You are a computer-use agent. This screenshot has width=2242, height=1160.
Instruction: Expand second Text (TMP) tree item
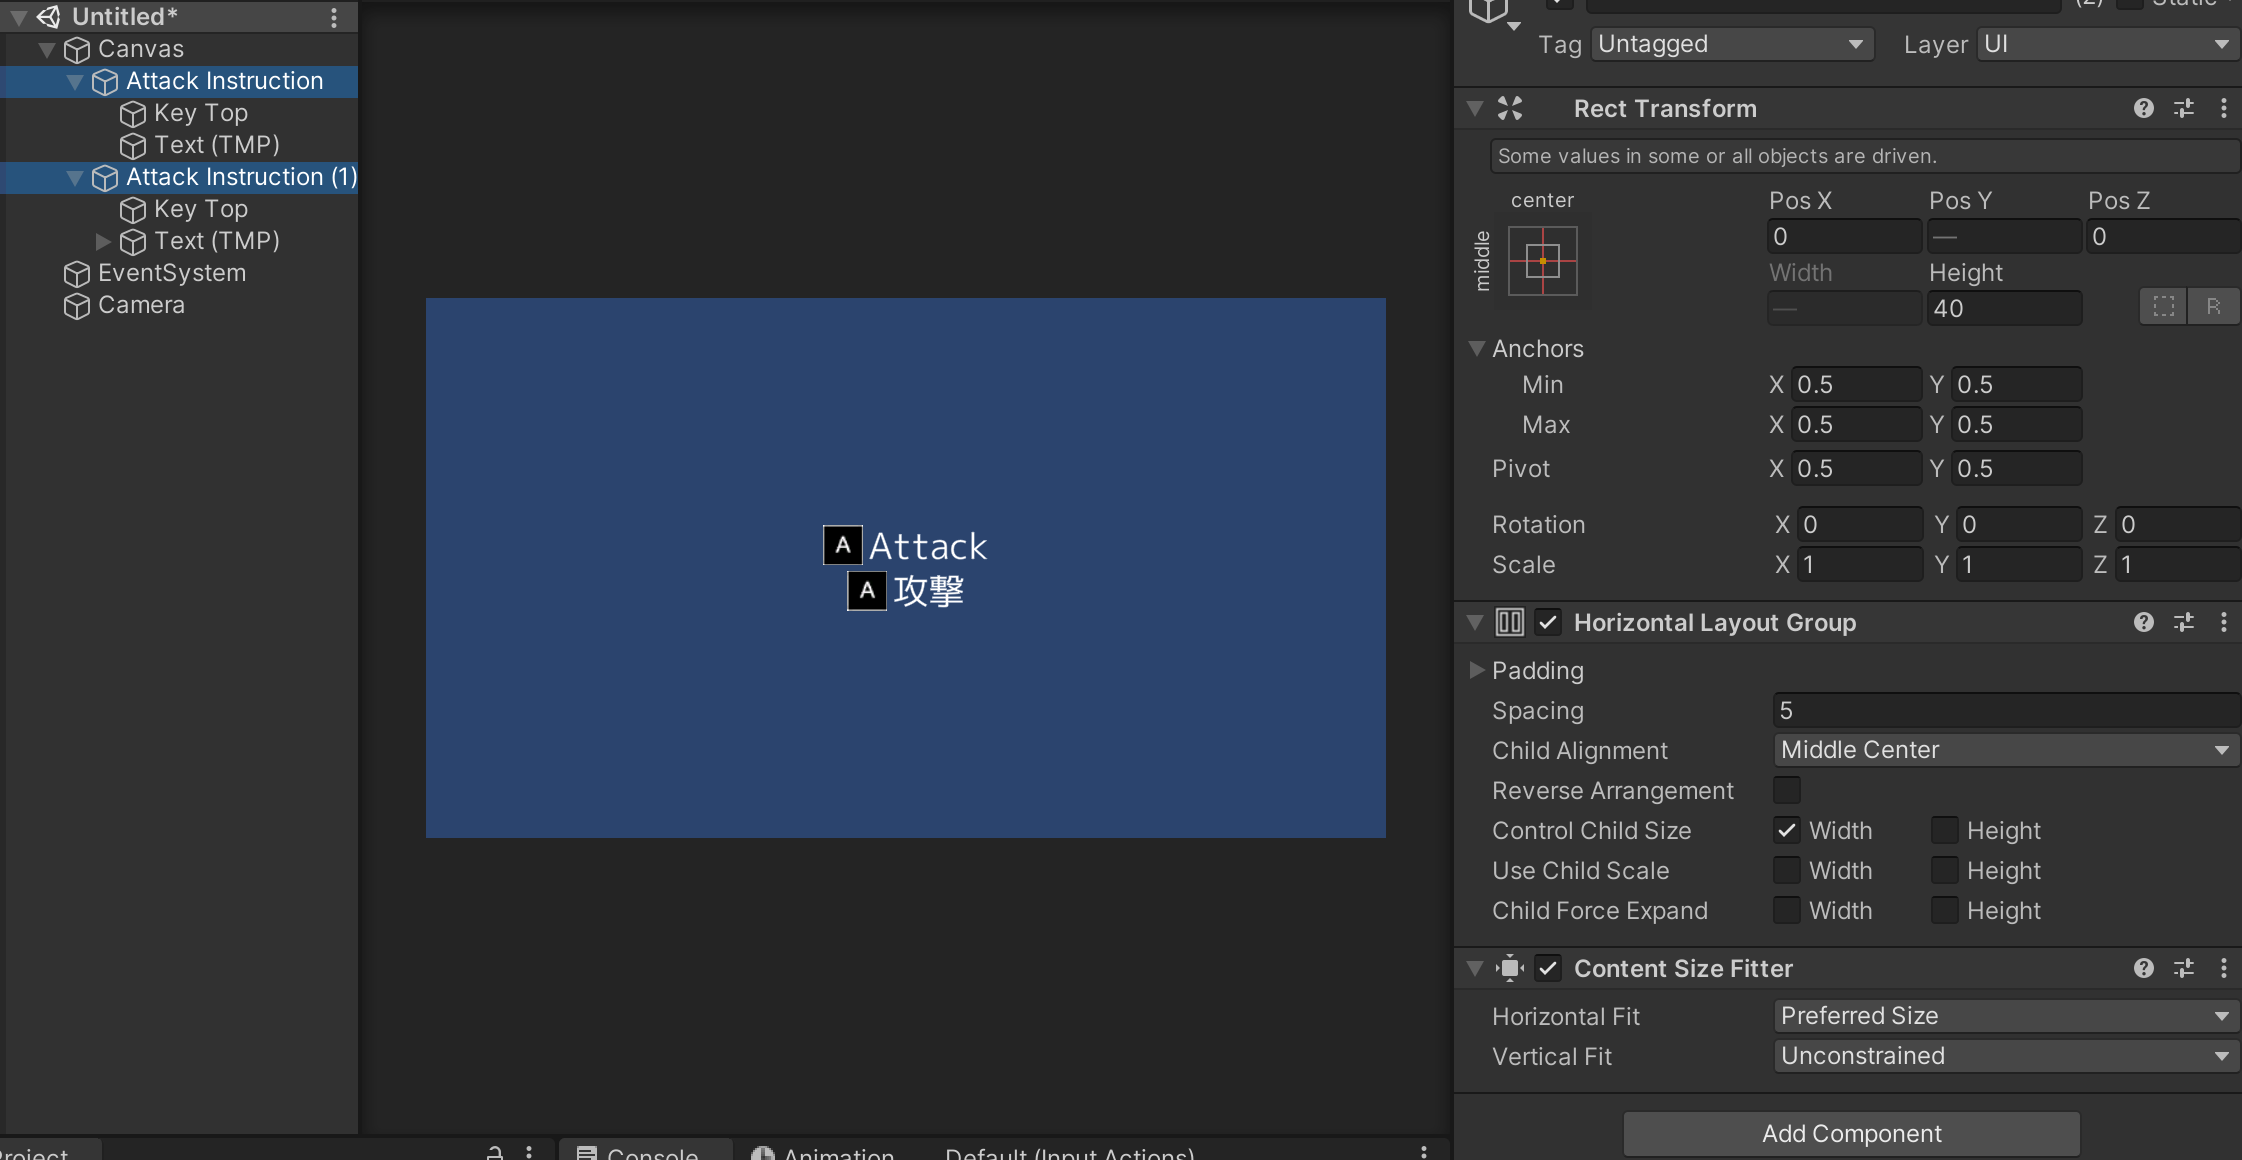[x=102, y=241]
